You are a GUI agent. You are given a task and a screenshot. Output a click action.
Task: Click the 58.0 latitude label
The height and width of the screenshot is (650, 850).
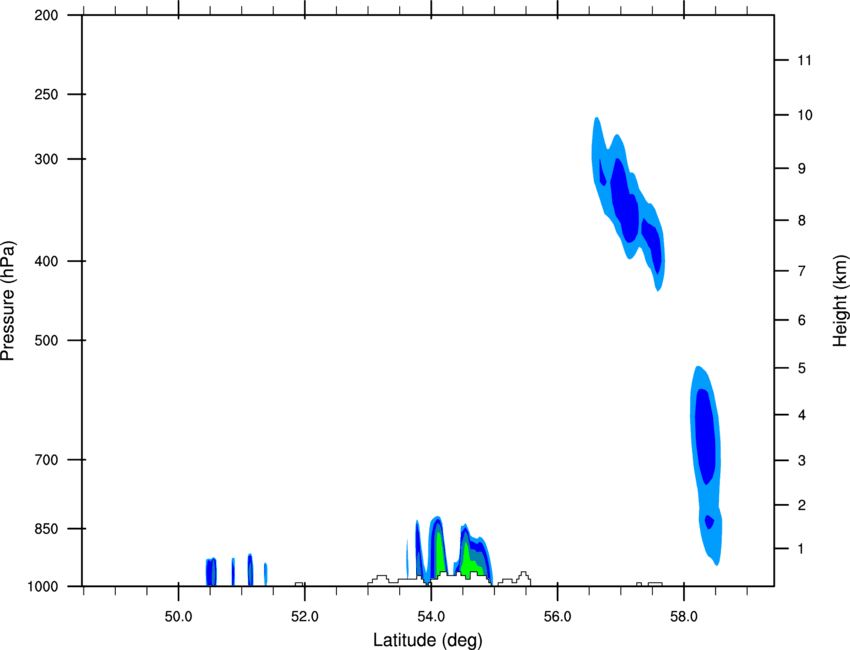click(684, 617)
